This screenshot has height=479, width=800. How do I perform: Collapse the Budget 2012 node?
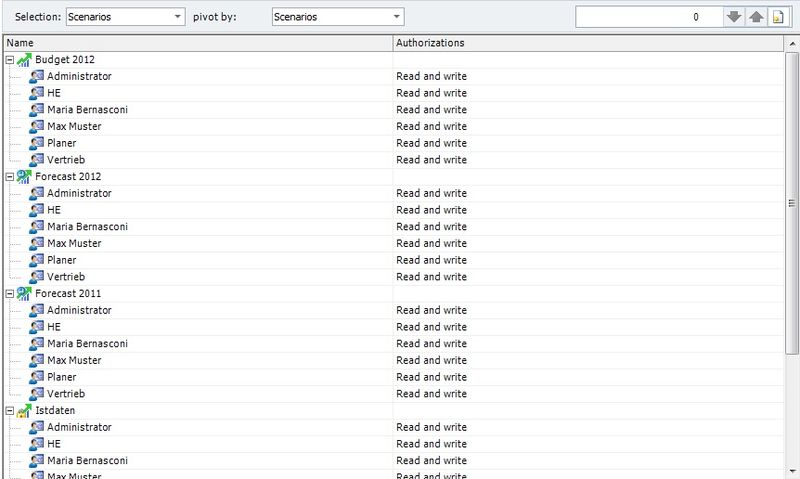(x=9, y=60)
